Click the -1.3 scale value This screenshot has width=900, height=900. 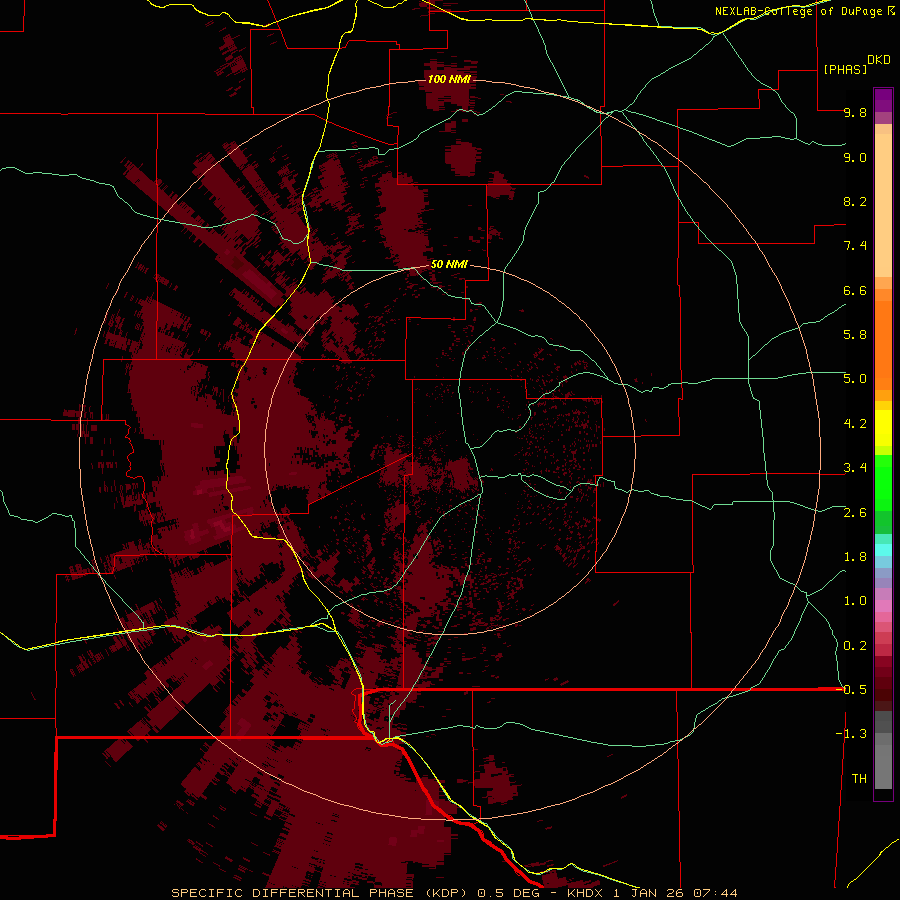(x=851, y=734)
